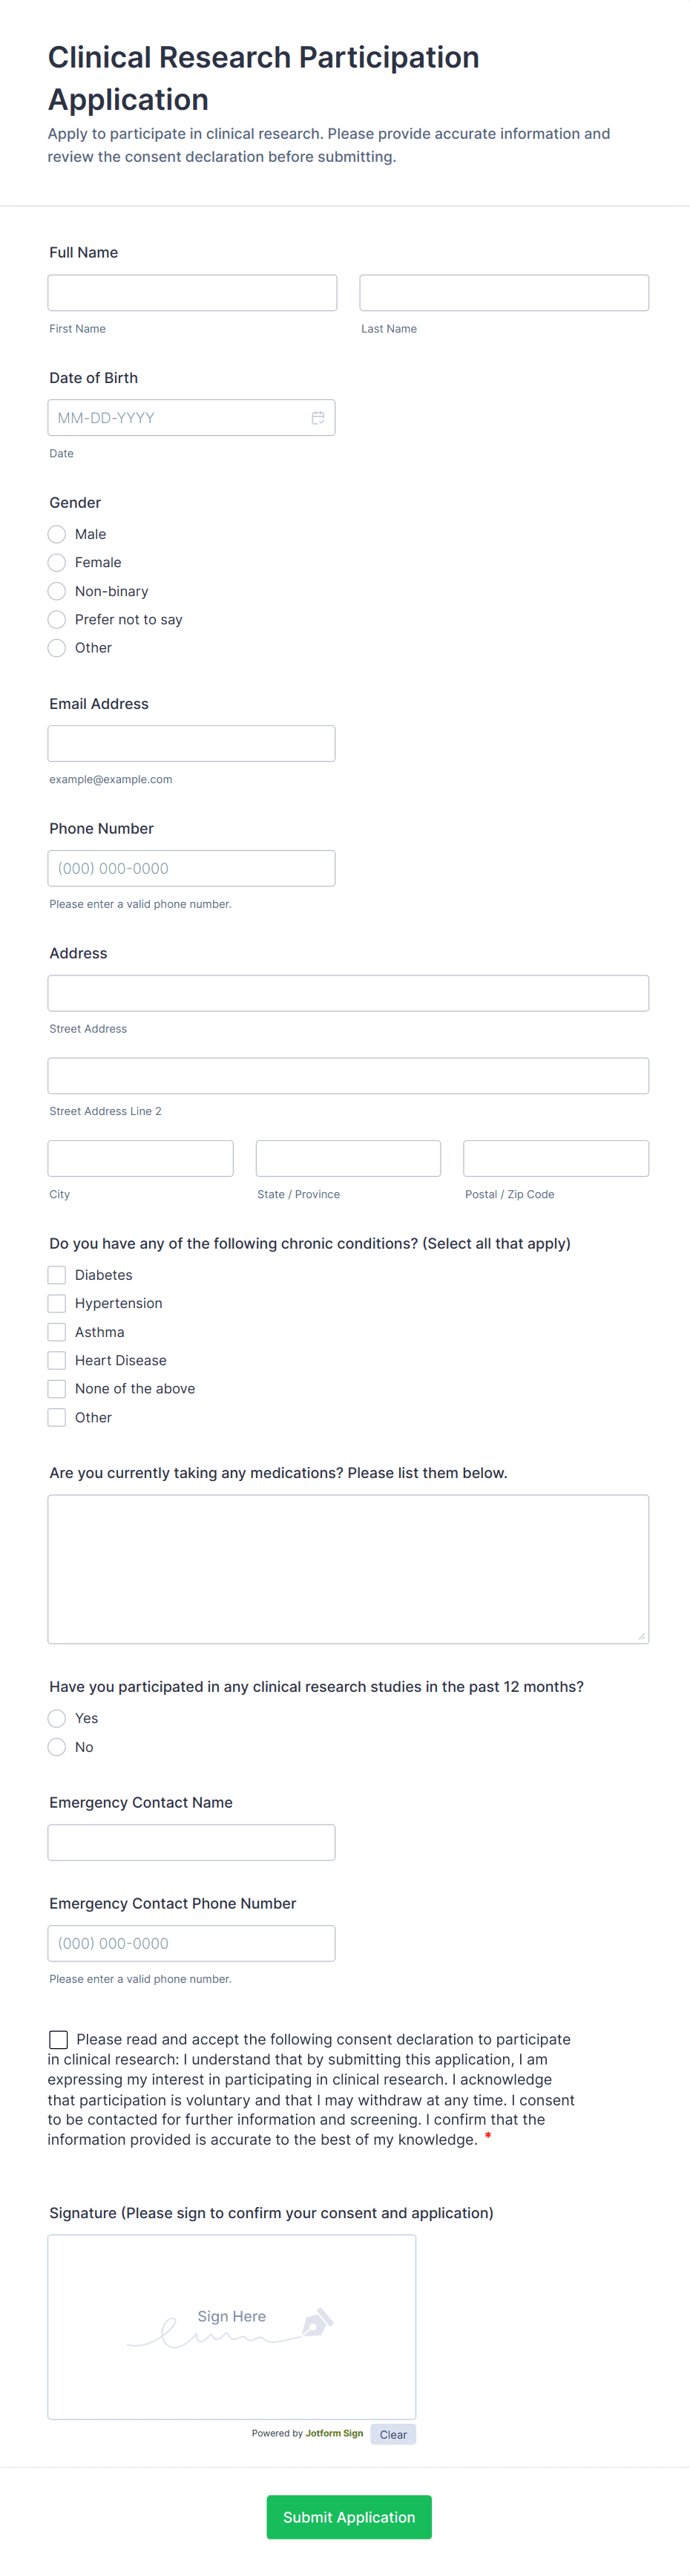
Task: Click into the medications text area
Action: point(348,1568)
